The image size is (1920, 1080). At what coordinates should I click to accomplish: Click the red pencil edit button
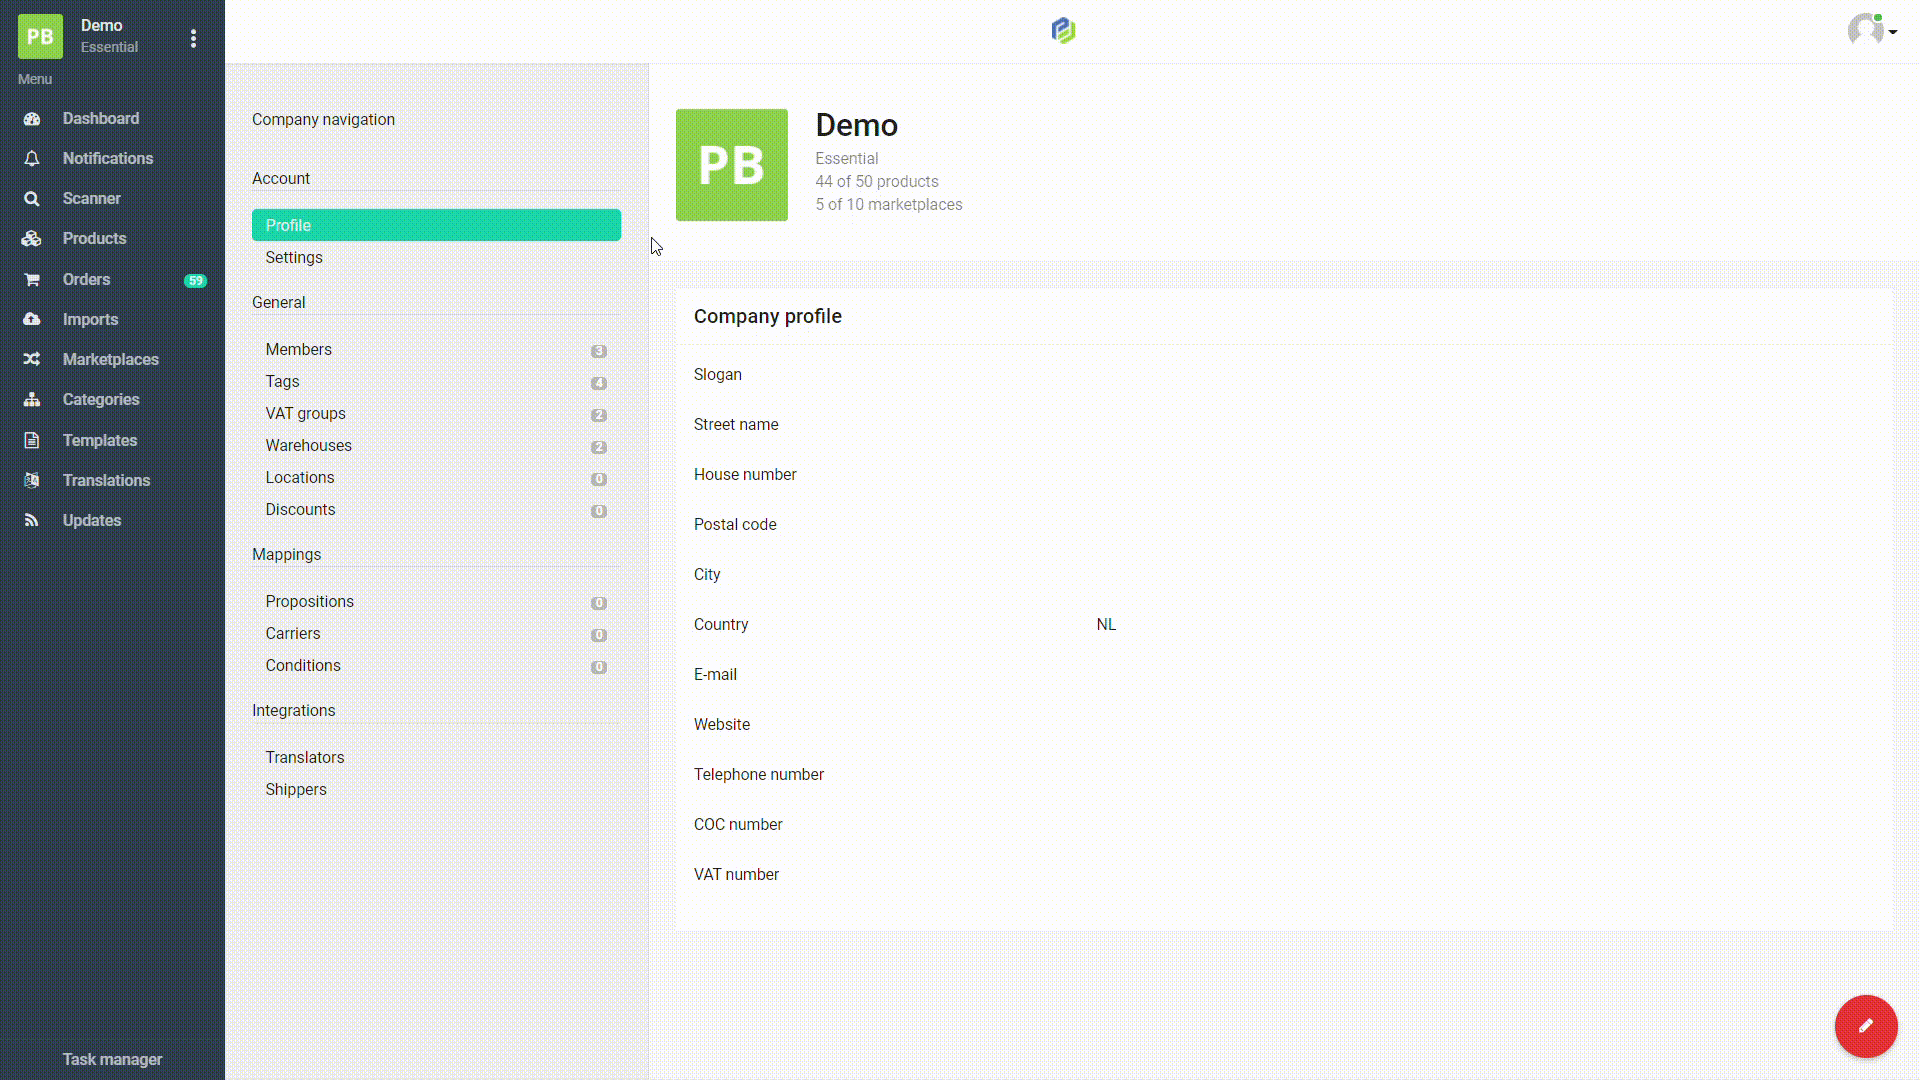click(1866, 1026)
